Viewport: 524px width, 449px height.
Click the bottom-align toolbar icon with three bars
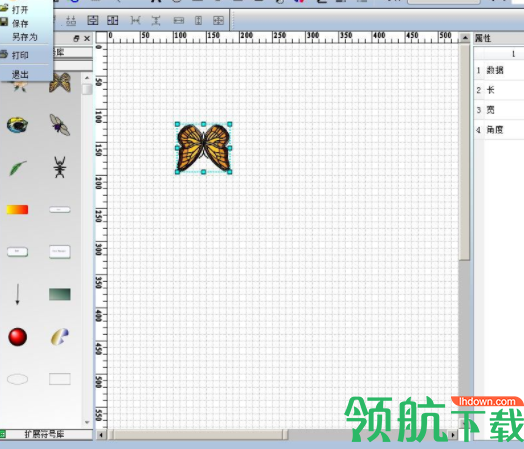pos(71,21)
